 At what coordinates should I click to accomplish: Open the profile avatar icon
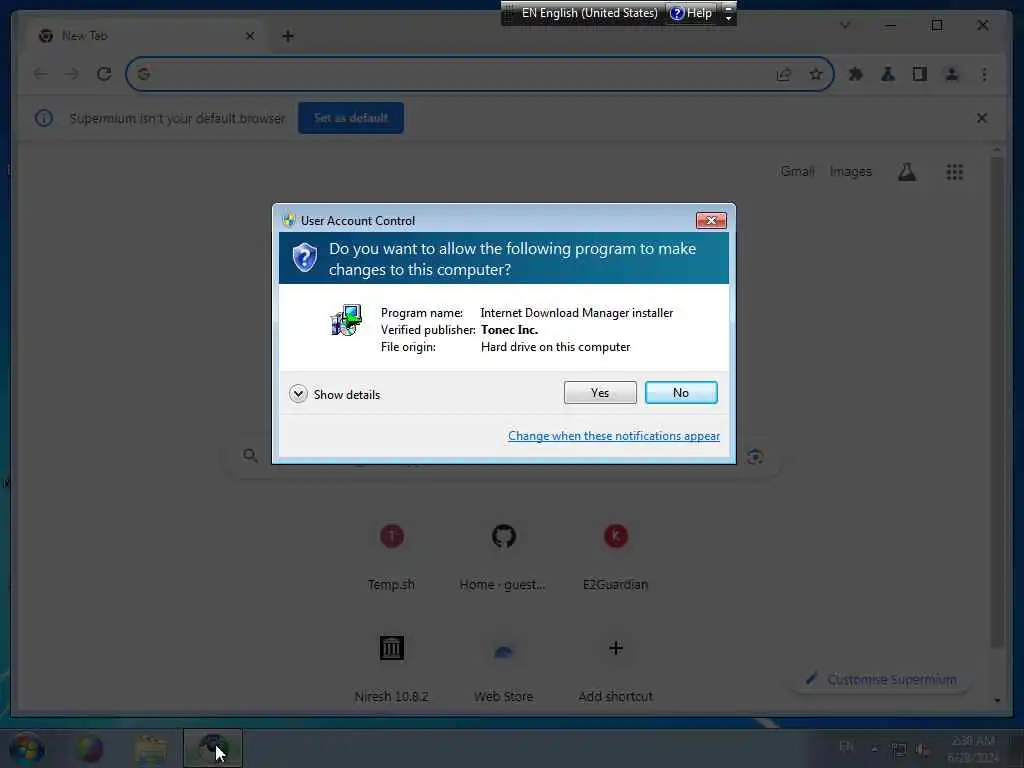pyautogui.click(x=952, y=74)
